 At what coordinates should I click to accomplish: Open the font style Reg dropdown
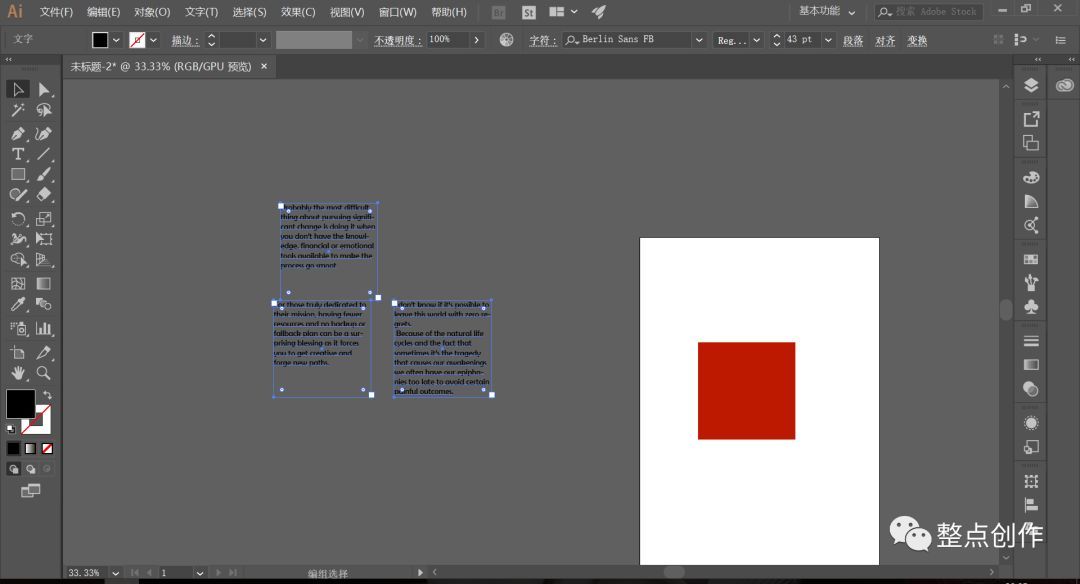coord(756,40)
